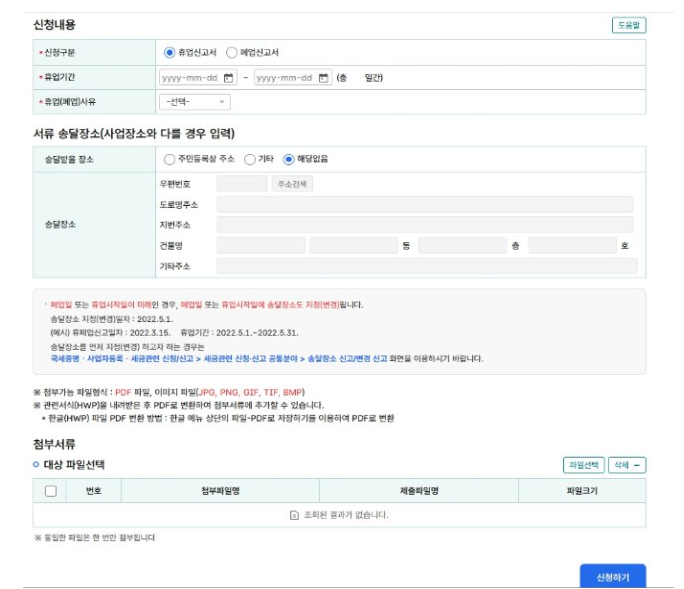Click the 송달받을 장소 row label
The image size is (684, 589).
click(69, 159)
